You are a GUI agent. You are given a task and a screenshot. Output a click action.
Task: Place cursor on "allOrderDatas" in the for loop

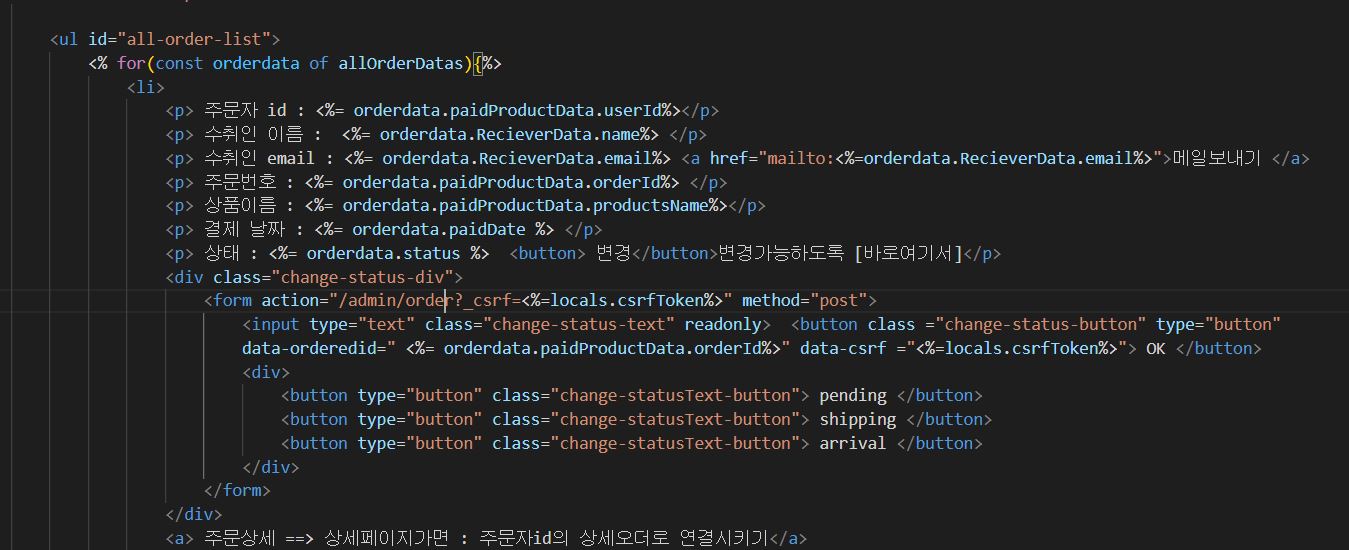400,63
